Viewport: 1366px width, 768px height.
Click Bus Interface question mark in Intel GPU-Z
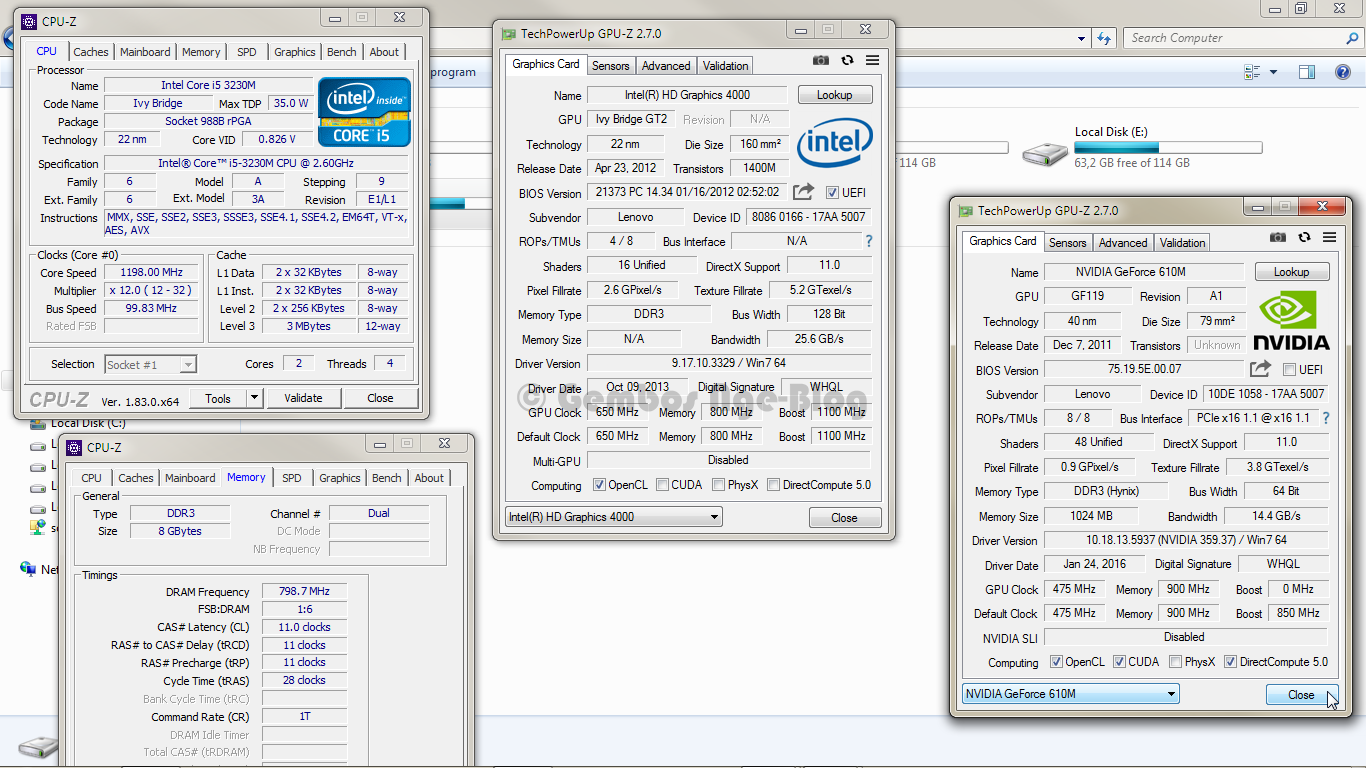[x=868, y=241]
